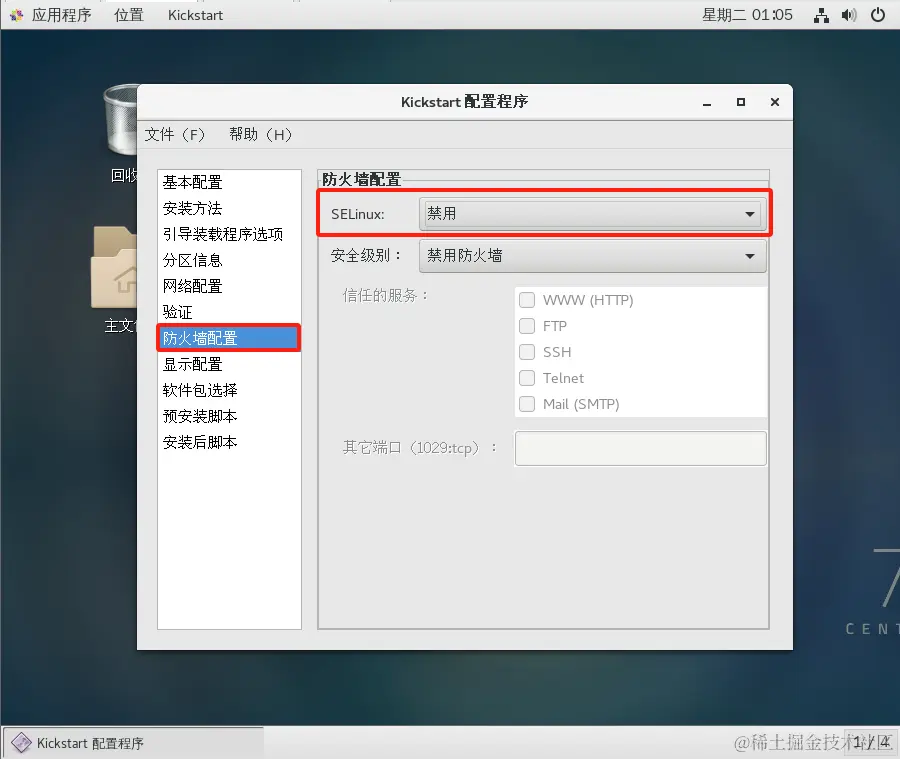
Task: Select 网络配置 in the sidebar list
Action: (229, 286)
